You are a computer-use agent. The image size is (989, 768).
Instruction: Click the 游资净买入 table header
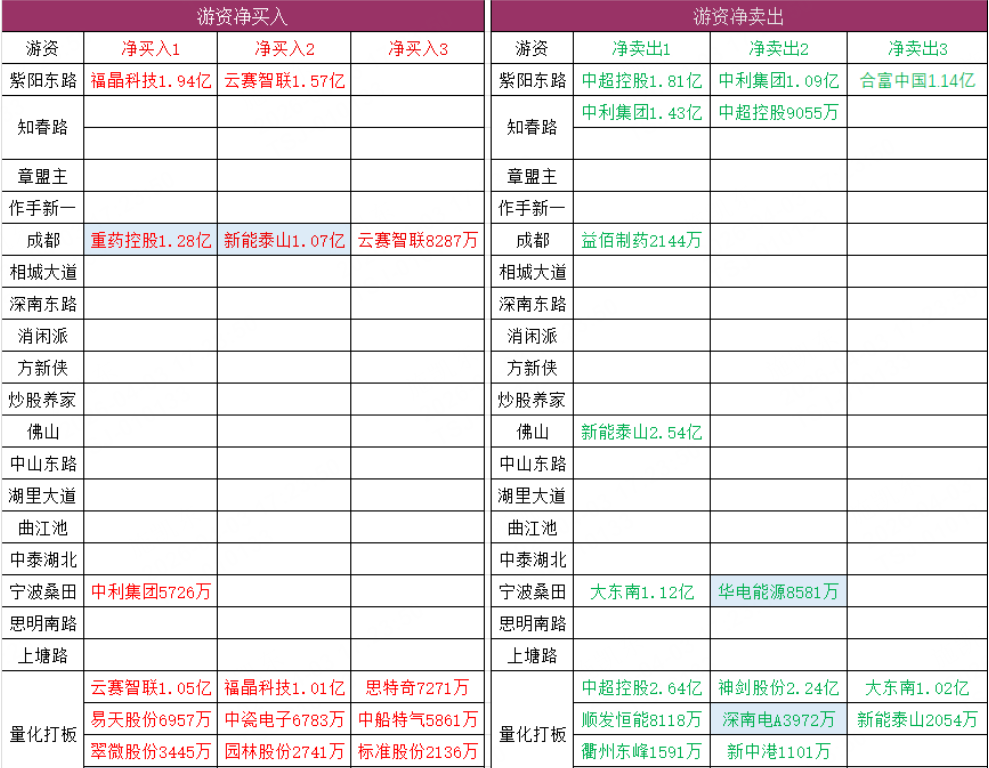tap(243, 16)
